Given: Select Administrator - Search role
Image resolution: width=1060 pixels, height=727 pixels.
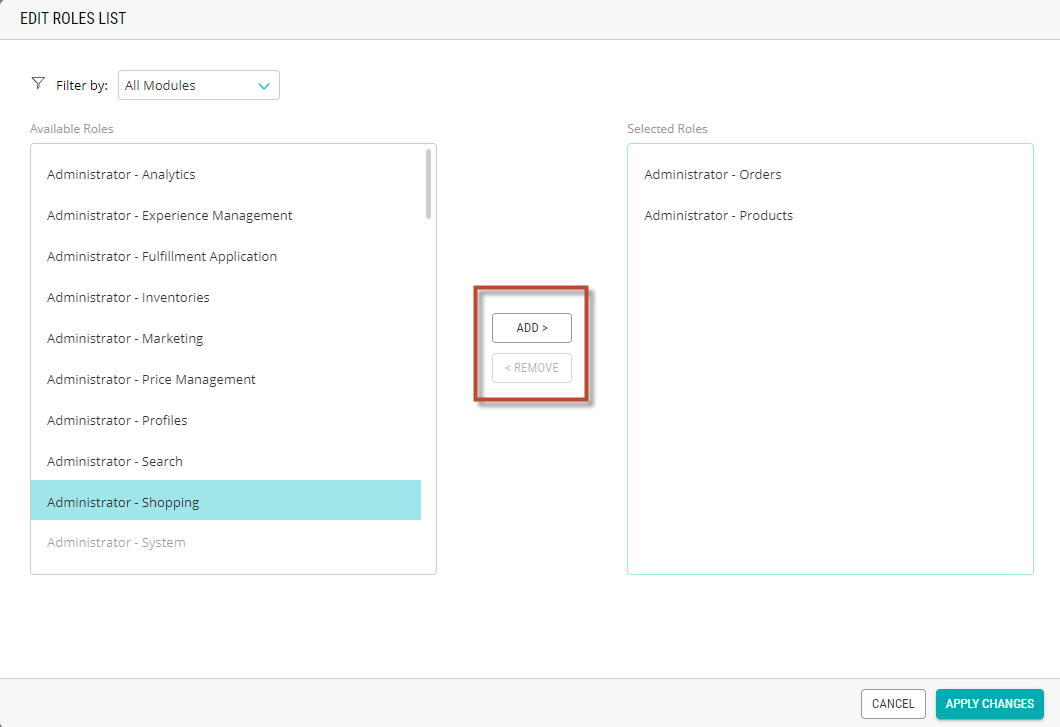Looking at the screenshot, I should tap(115, 462).
